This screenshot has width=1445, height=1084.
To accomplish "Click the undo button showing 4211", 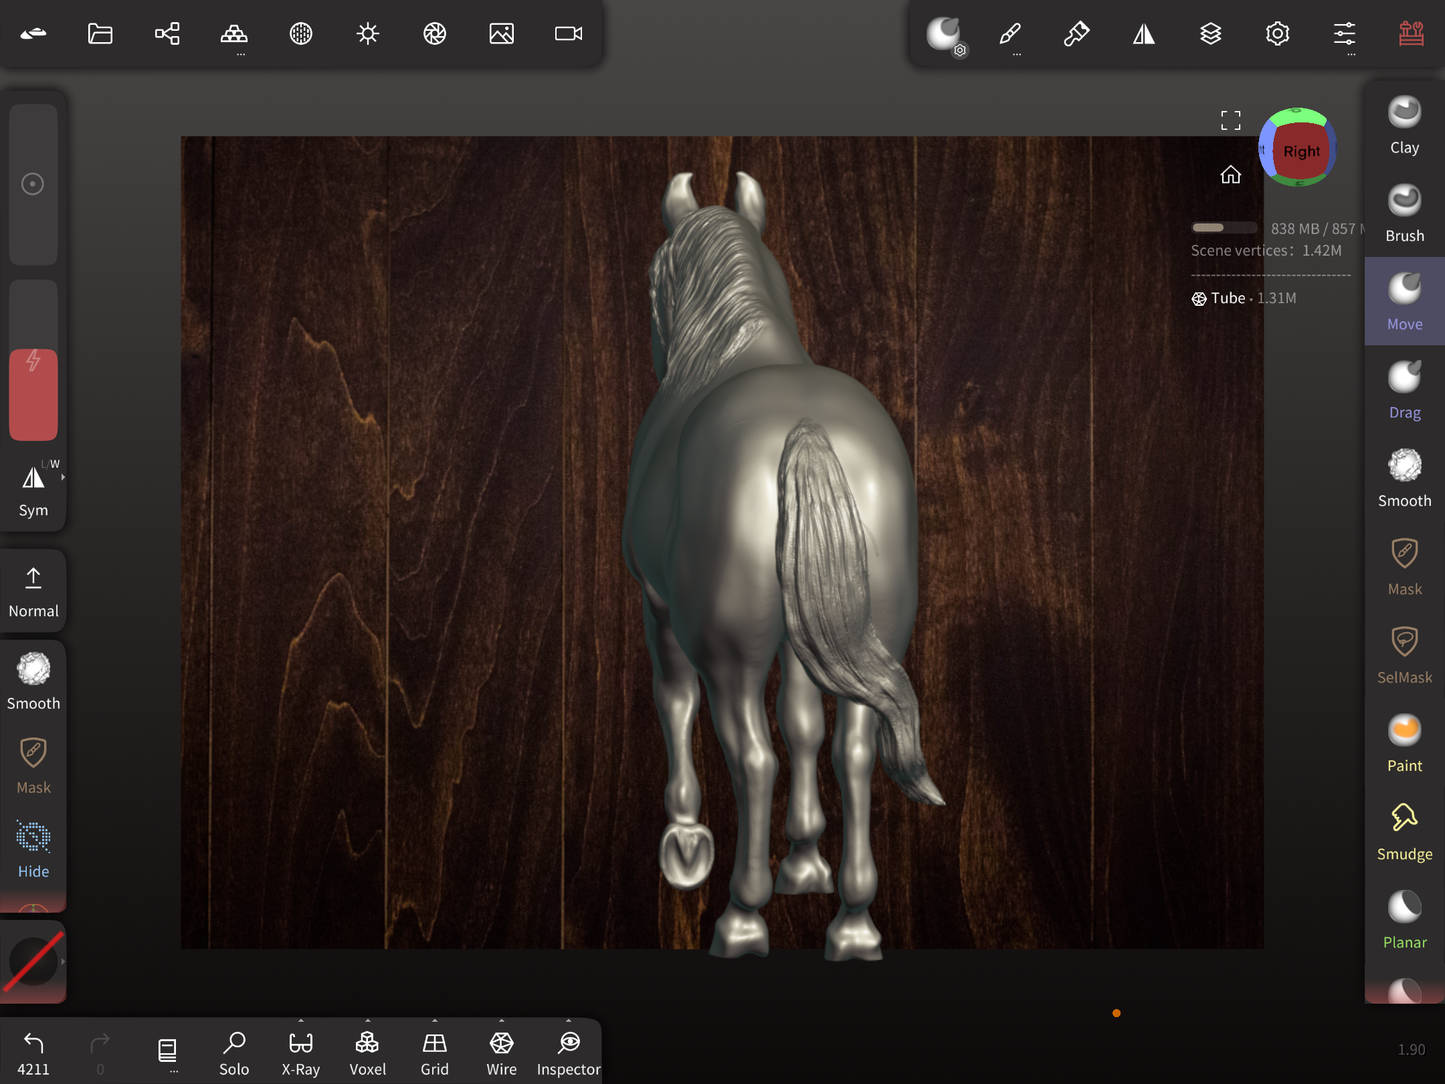I will [33, 1054].
